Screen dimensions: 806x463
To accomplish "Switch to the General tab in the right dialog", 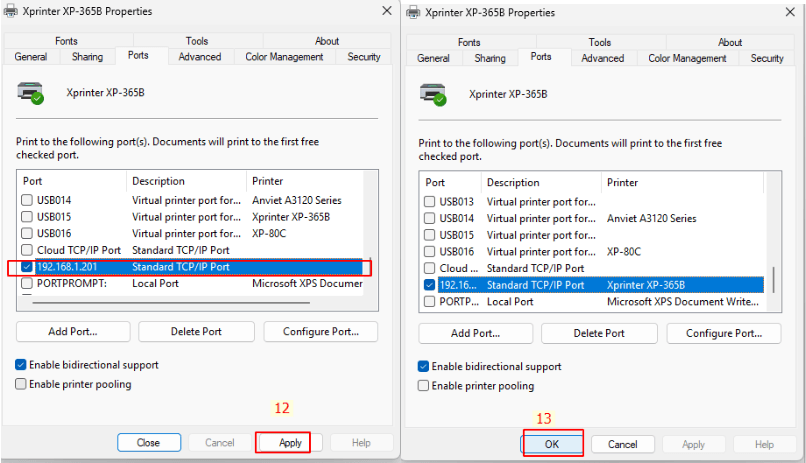I will coord(433,58).
